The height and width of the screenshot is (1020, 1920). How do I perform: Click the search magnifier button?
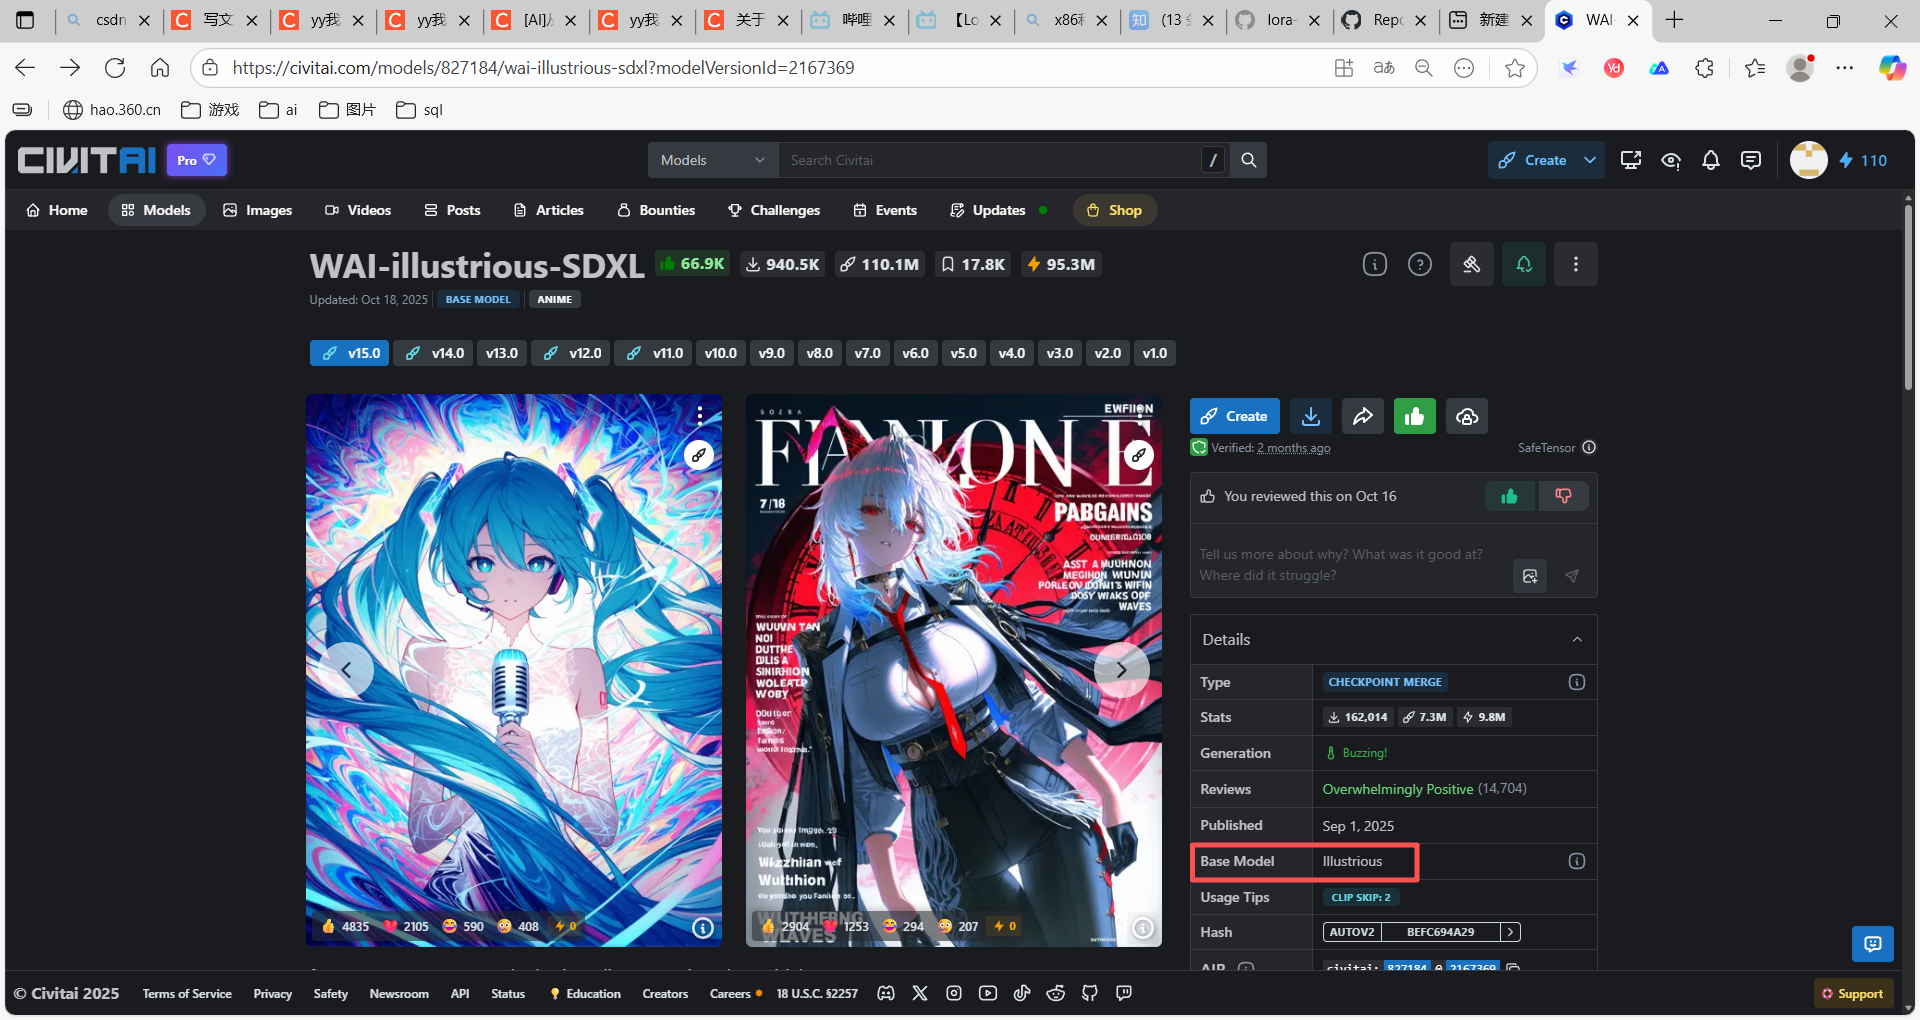point(1249,160)
